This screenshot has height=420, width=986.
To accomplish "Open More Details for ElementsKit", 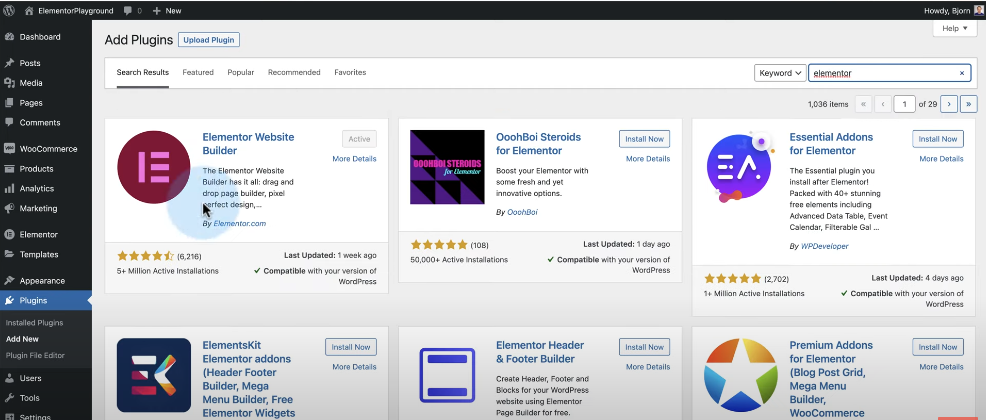I will point(355,367).
